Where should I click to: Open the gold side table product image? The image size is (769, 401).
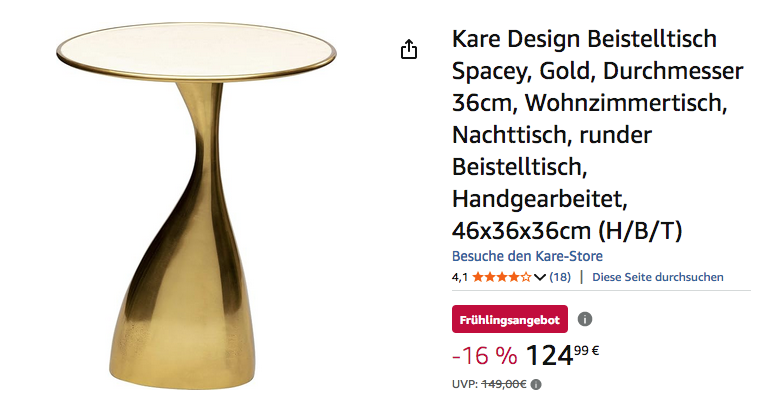click(x=196, y=206)
